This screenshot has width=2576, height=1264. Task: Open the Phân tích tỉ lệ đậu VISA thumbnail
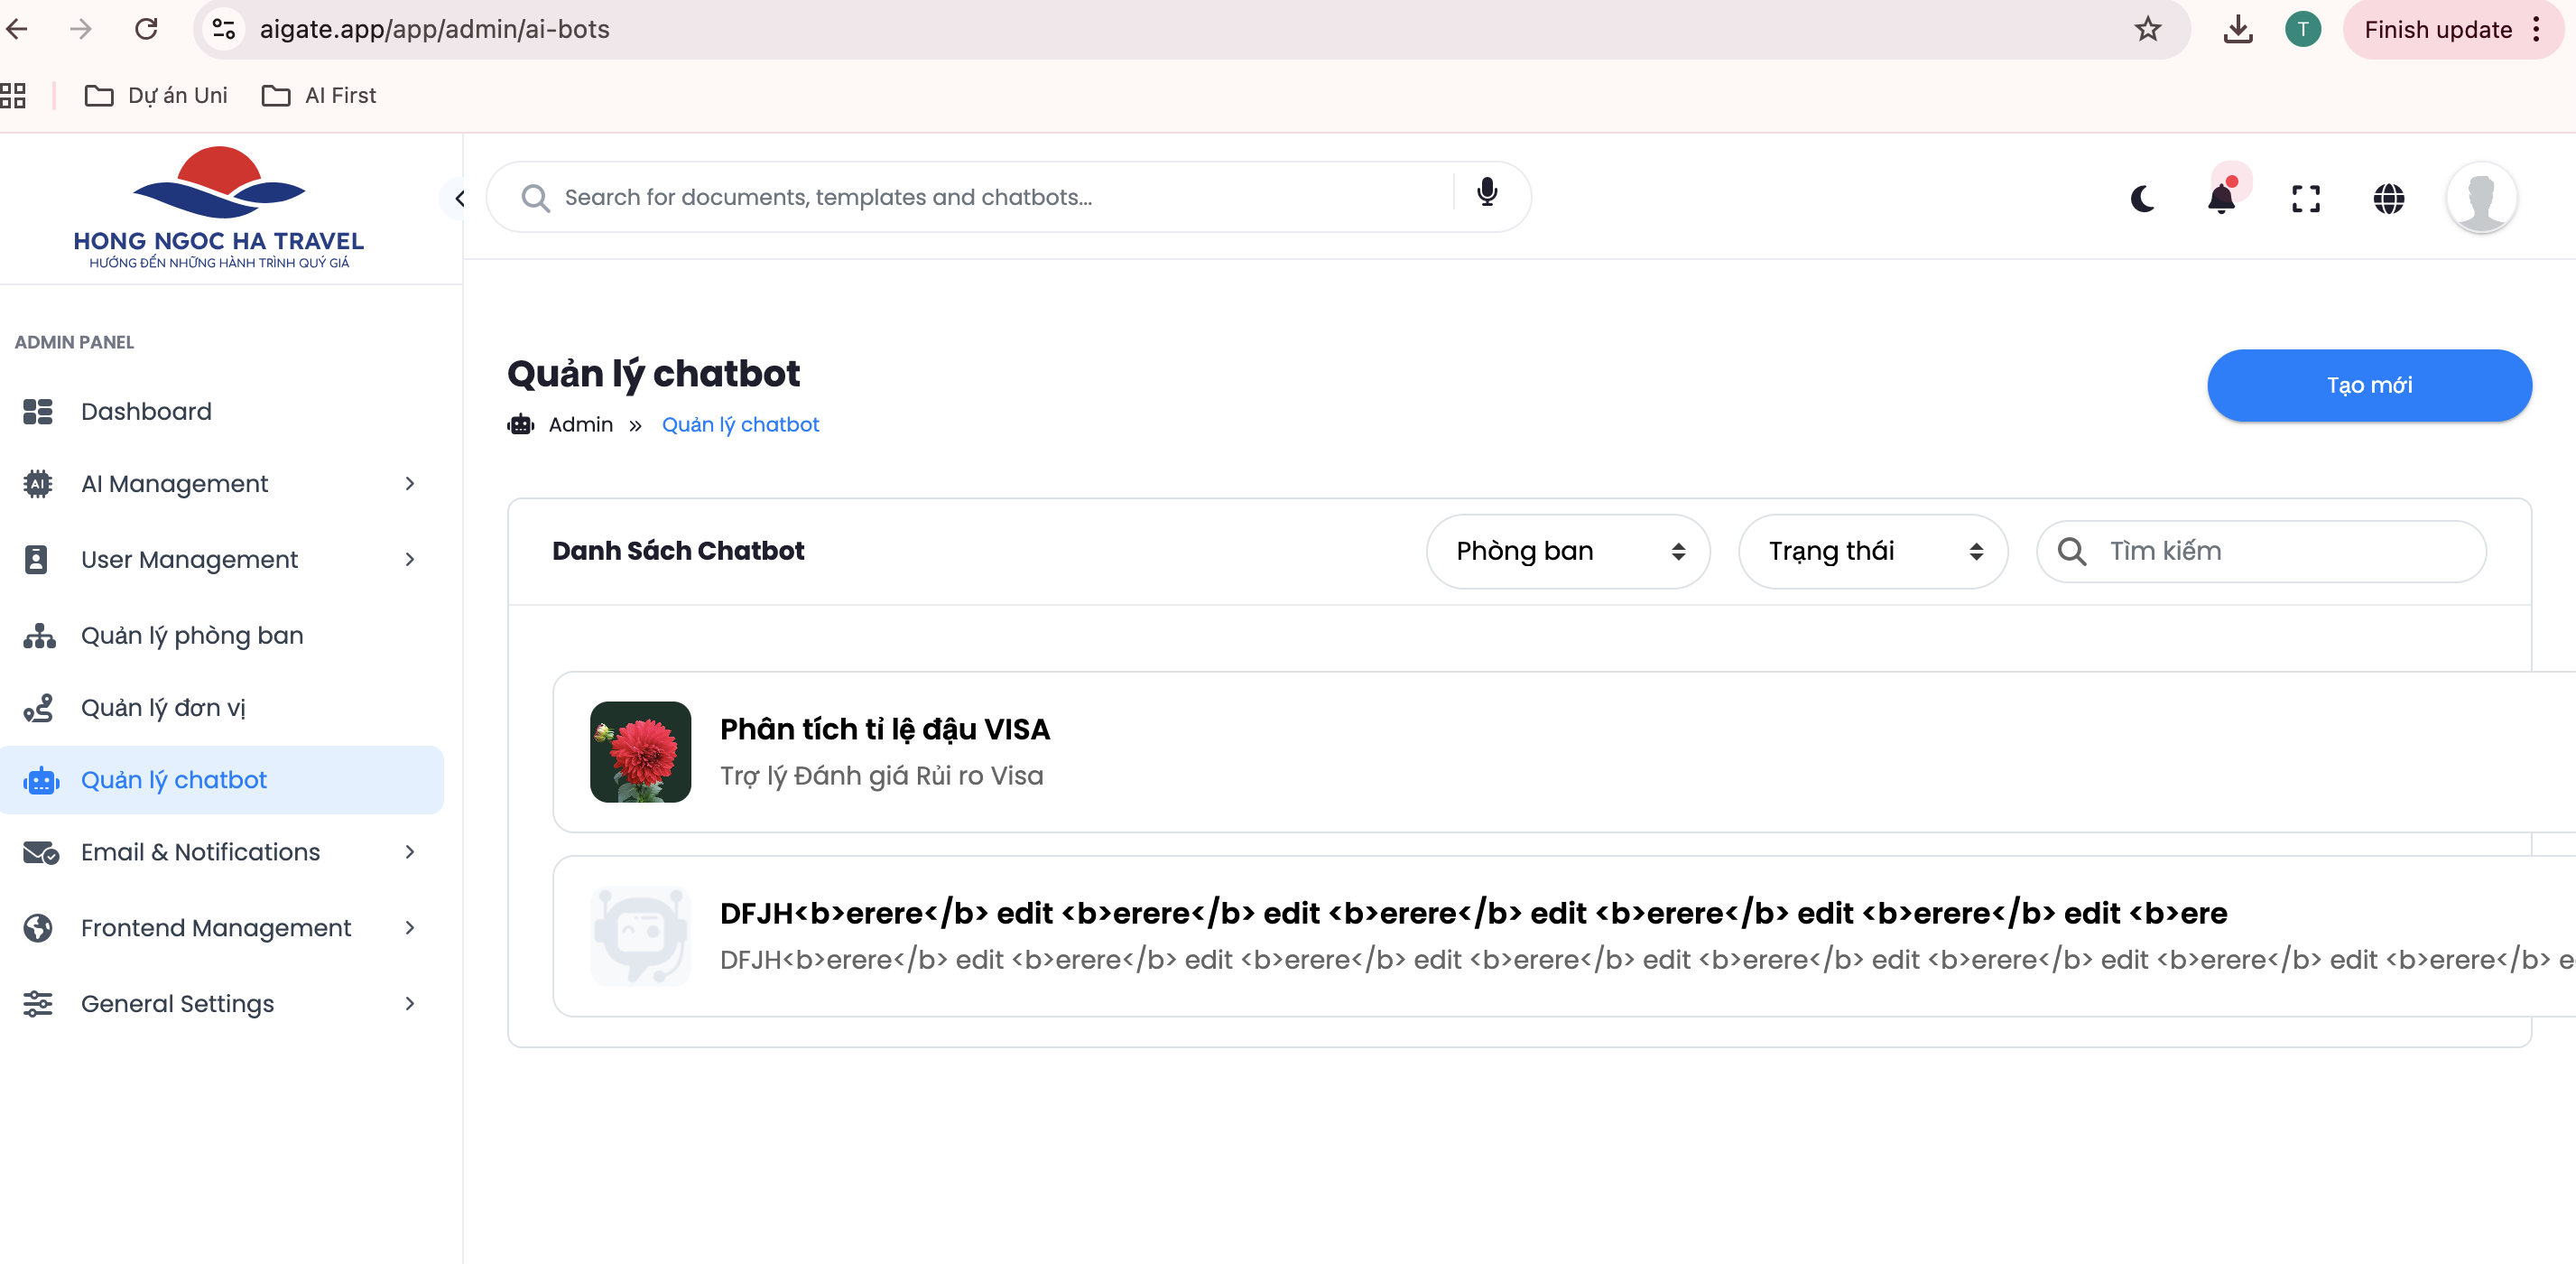(x=640, y=752)
